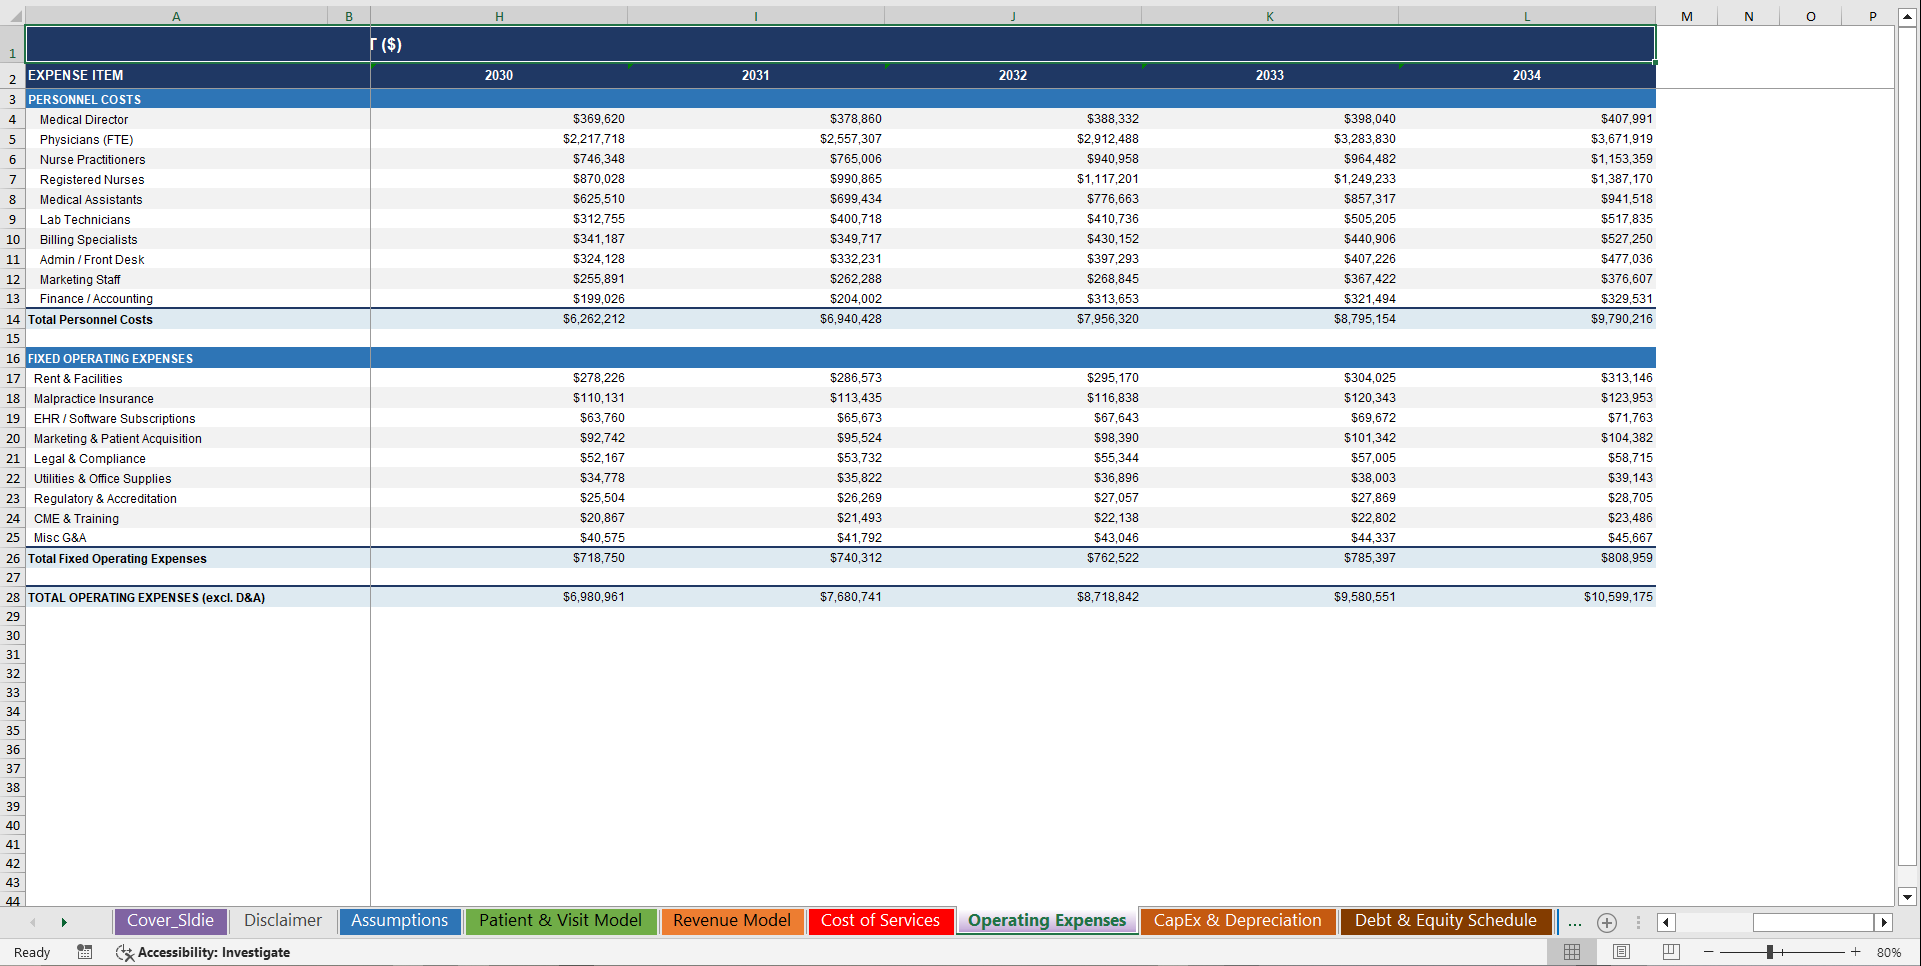Switch to the Revenue Model tab

[731, 921]
